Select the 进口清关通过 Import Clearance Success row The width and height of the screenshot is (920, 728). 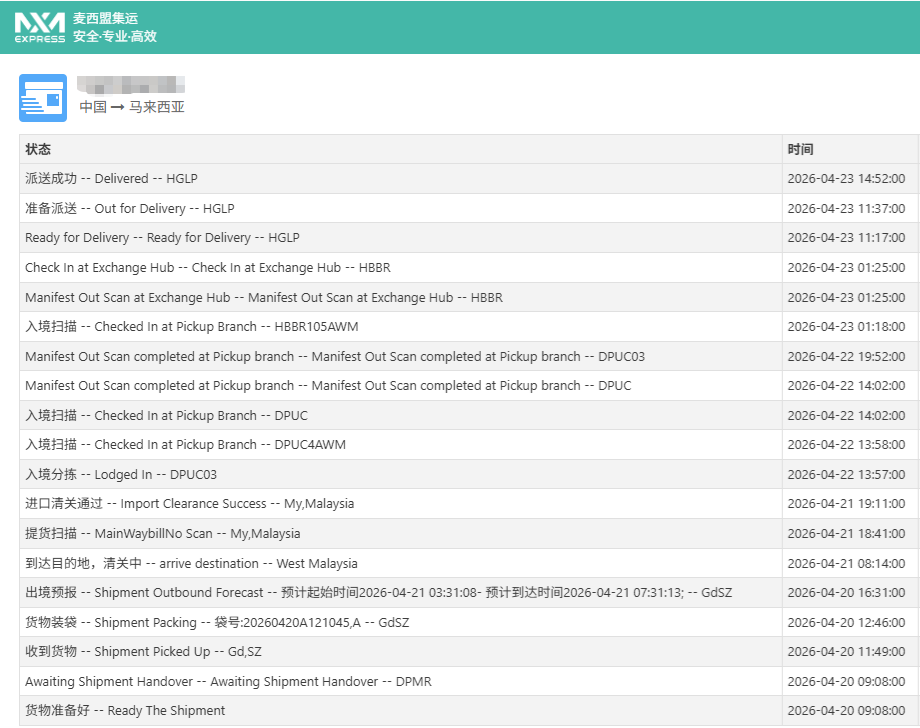[189, 504]
